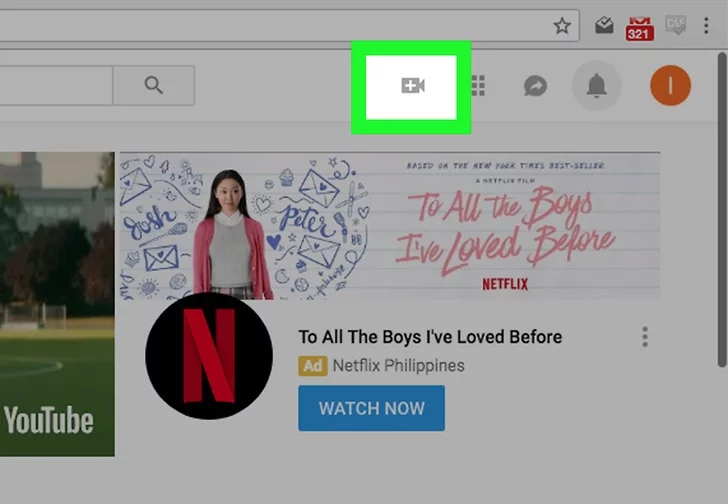
Task: Click the Netflix Philippines advertiser name
Action: [398, 366]
